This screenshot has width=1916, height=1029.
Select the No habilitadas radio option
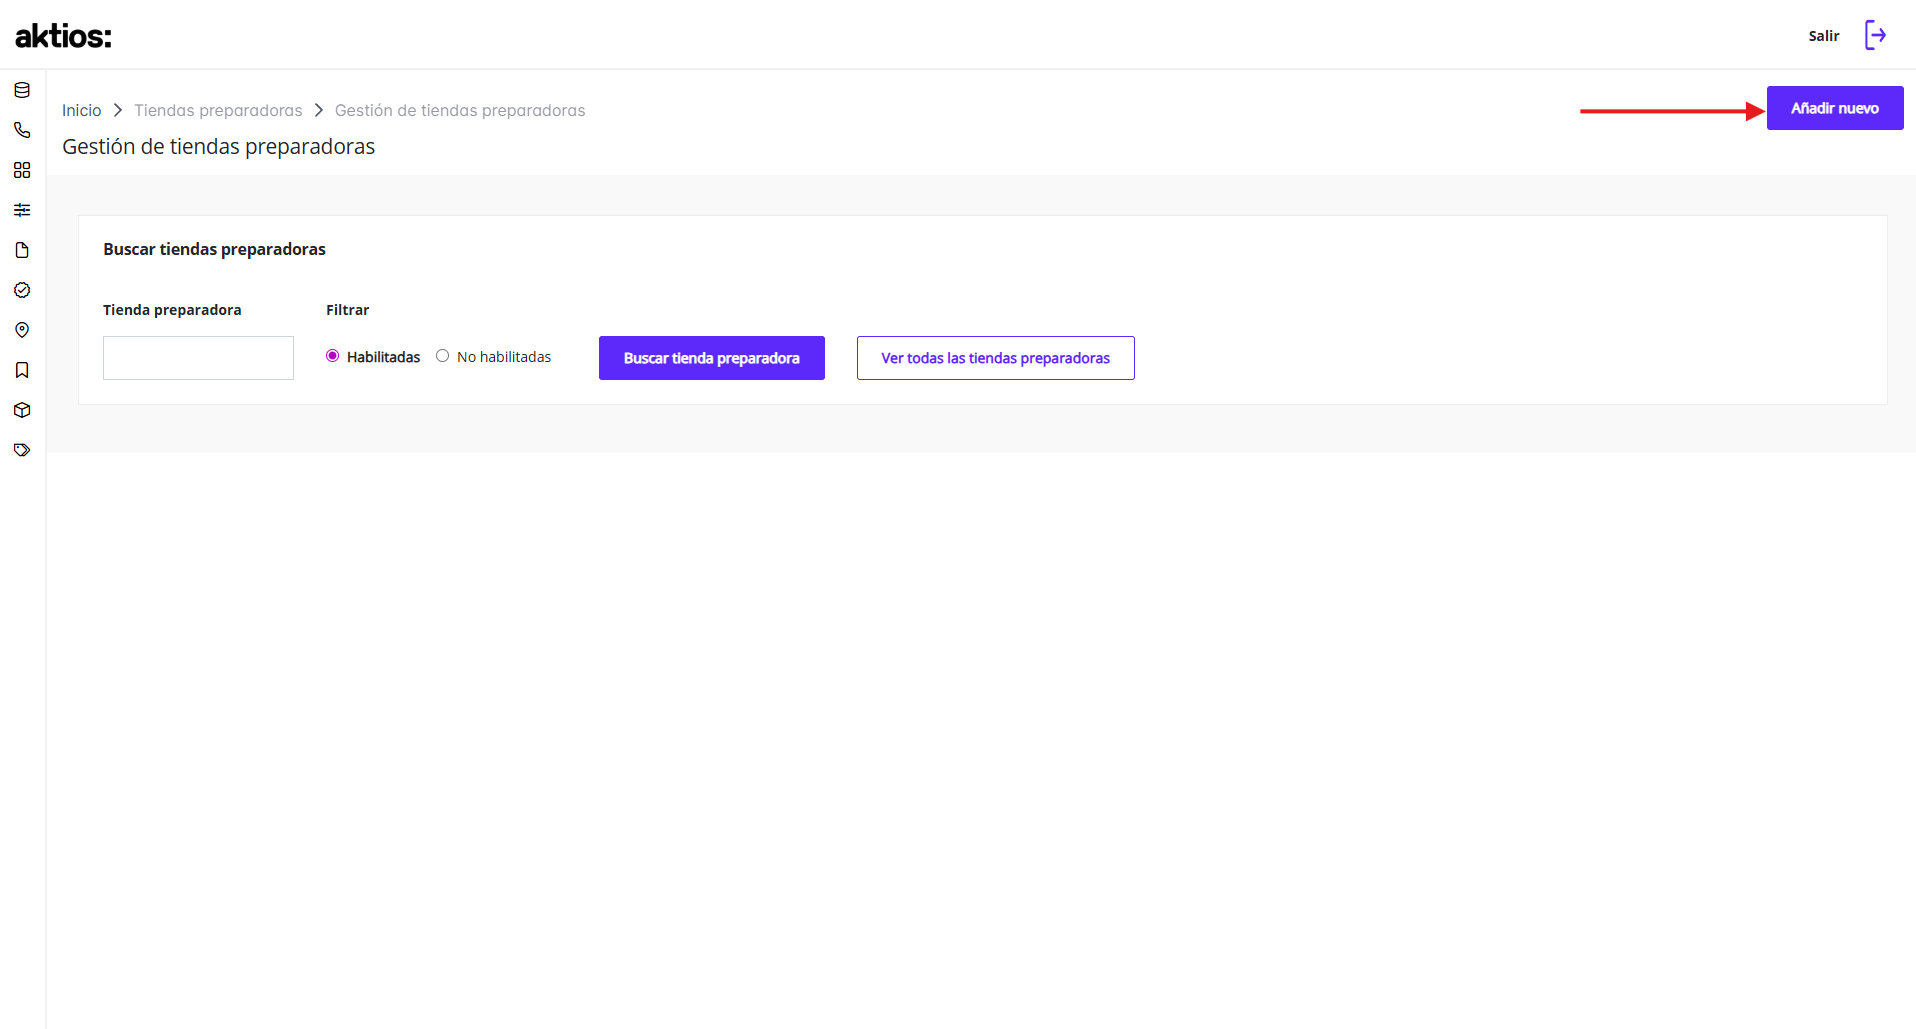coord(442,356)
